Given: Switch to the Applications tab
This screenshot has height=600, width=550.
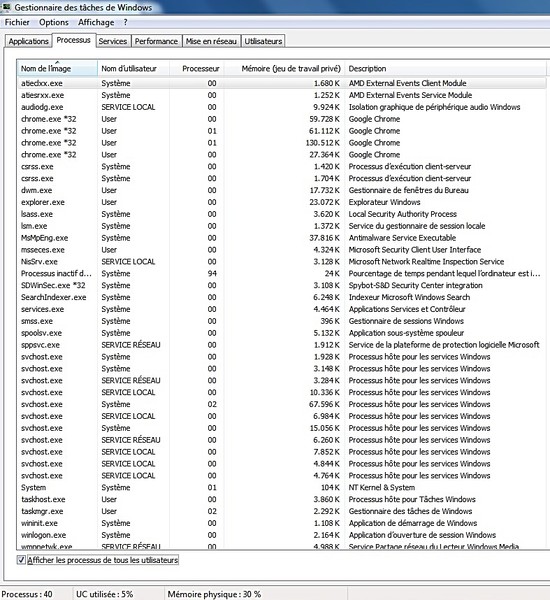Looking at the screenshot, I should 28,41.
